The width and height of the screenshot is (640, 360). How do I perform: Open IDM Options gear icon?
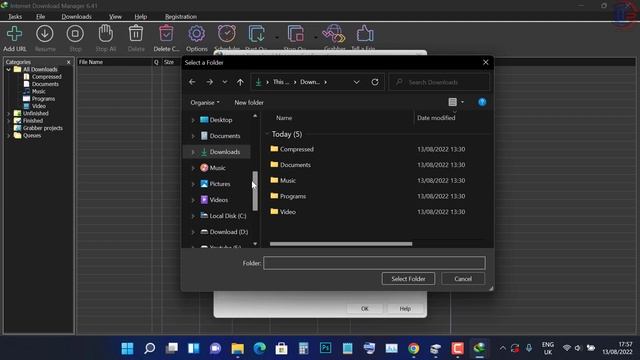(x=196, y=34)
